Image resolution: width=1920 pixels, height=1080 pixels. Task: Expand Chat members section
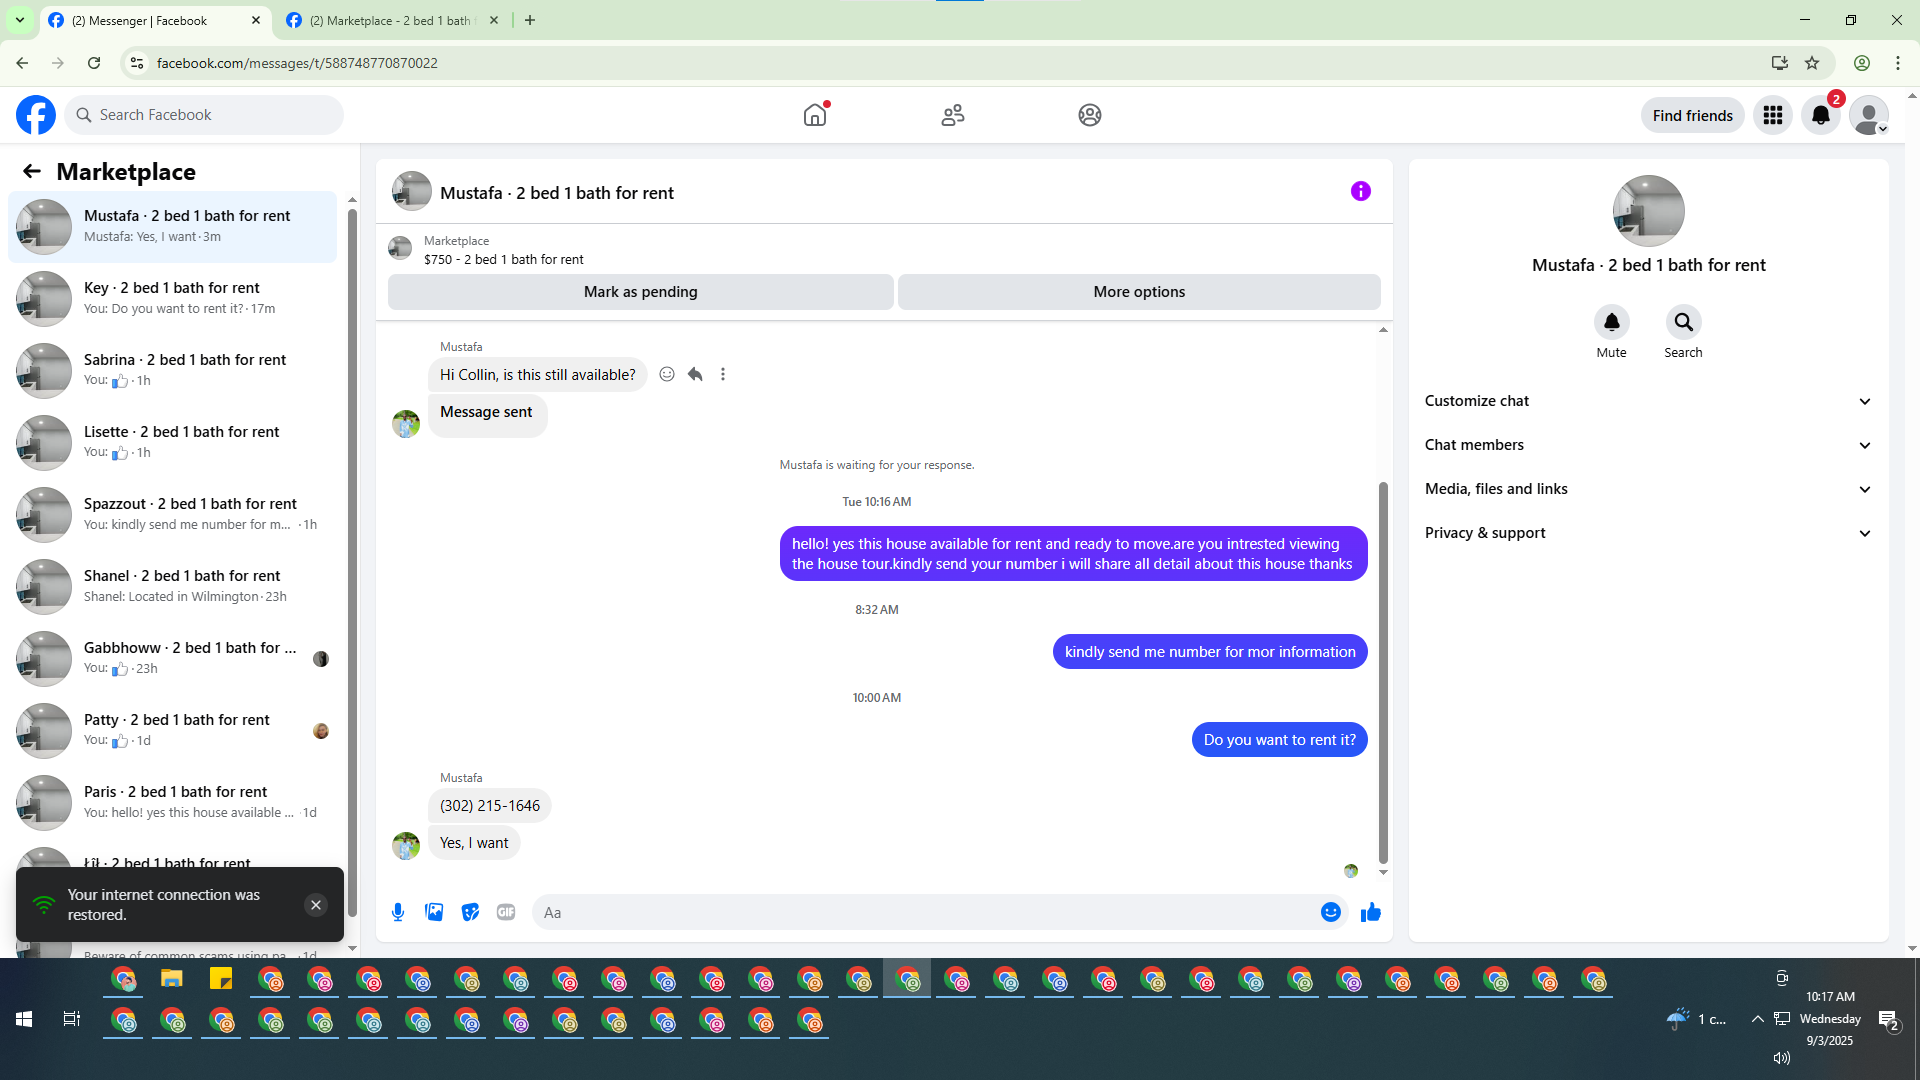pos(1648,445)
